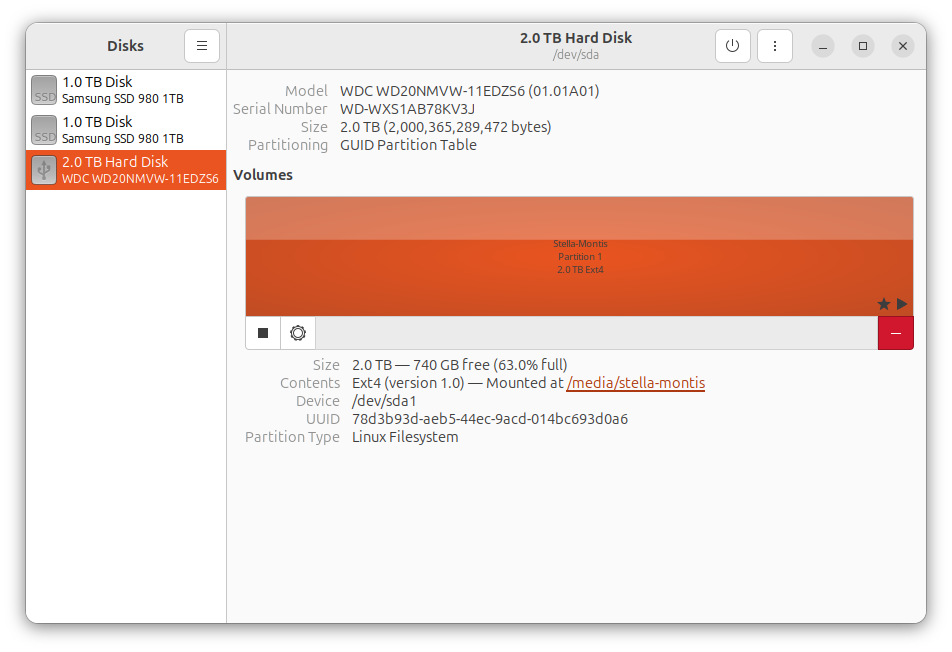Click 2.0 TB Hard Disk window title

(x=576, y=38)
